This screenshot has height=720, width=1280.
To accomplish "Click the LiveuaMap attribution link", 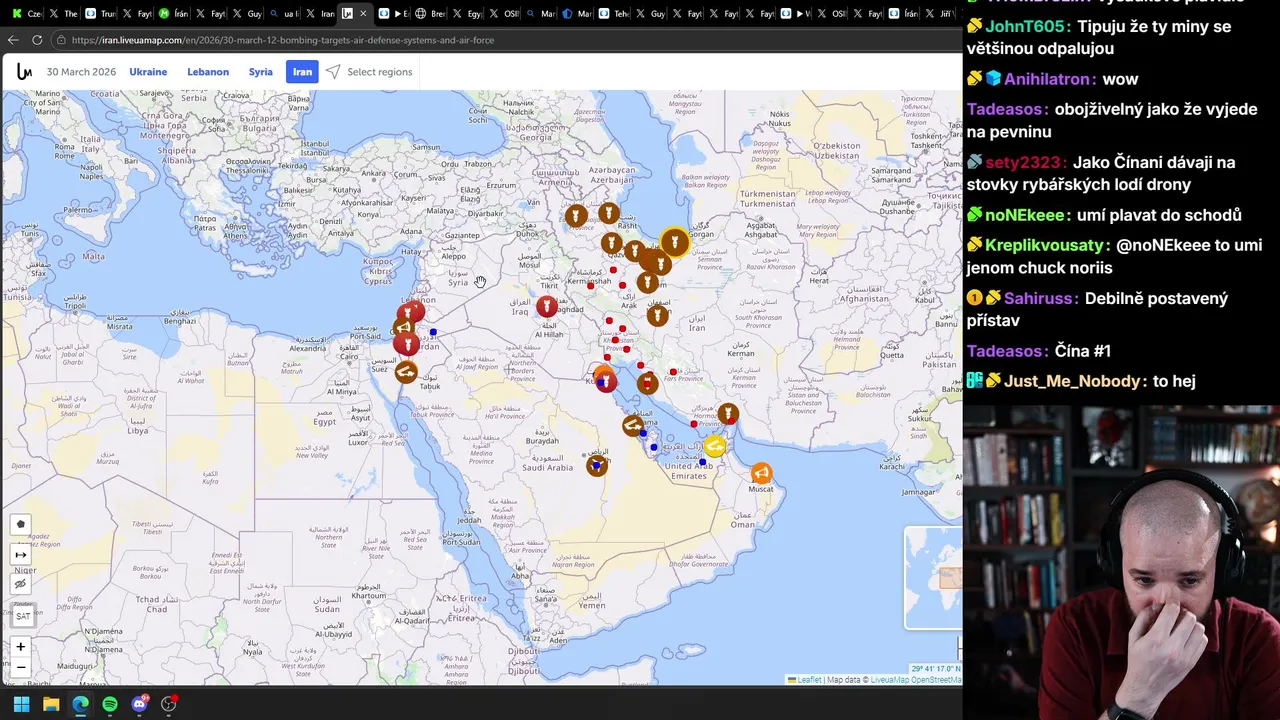I will (x=889, y=680).
